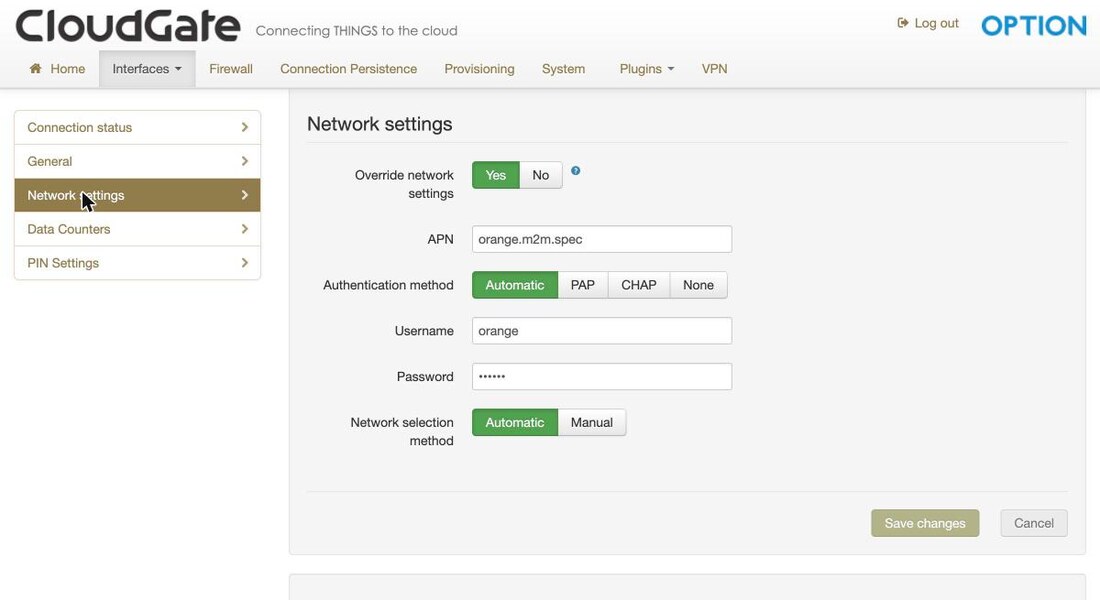Select PAP authentication method
The width and height of the screenshot is (1100, 600).
coord(582,285)
